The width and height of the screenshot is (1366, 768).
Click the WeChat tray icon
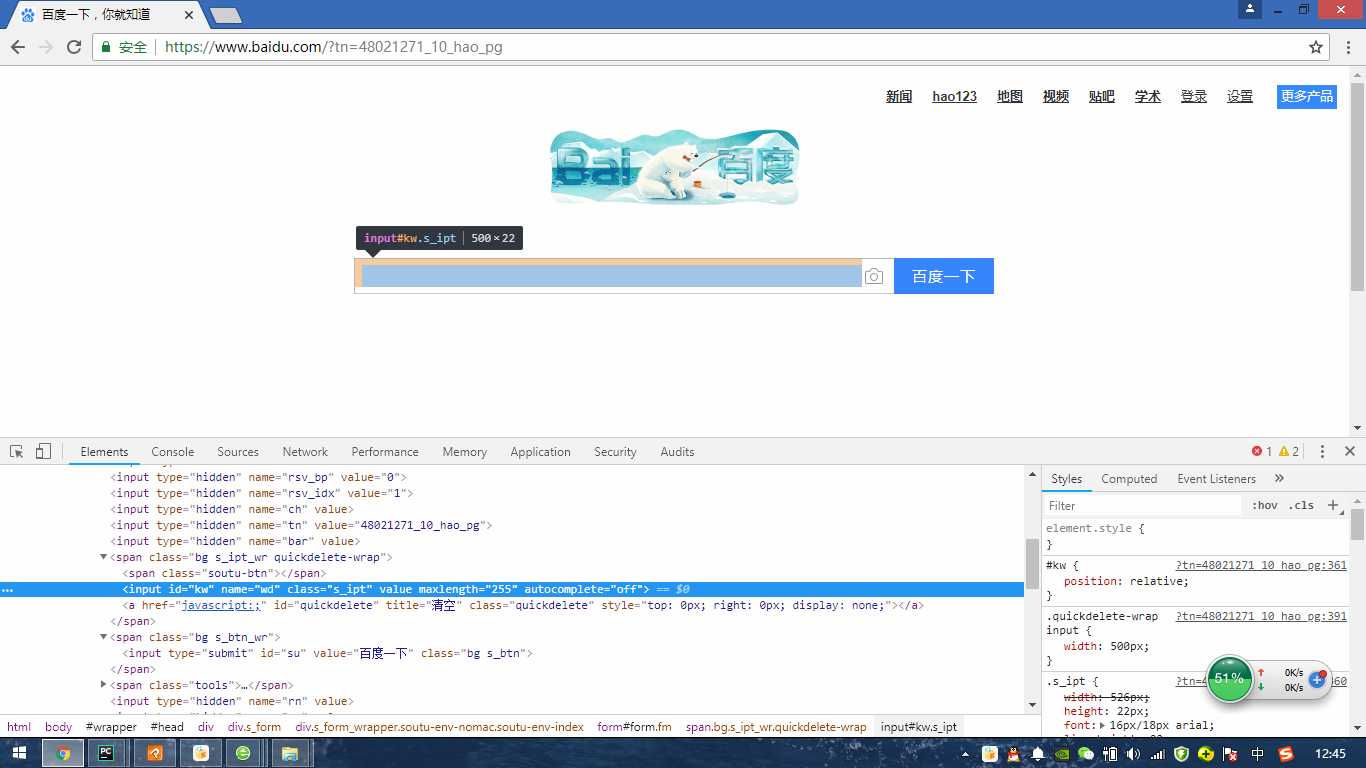point(1085,753)
